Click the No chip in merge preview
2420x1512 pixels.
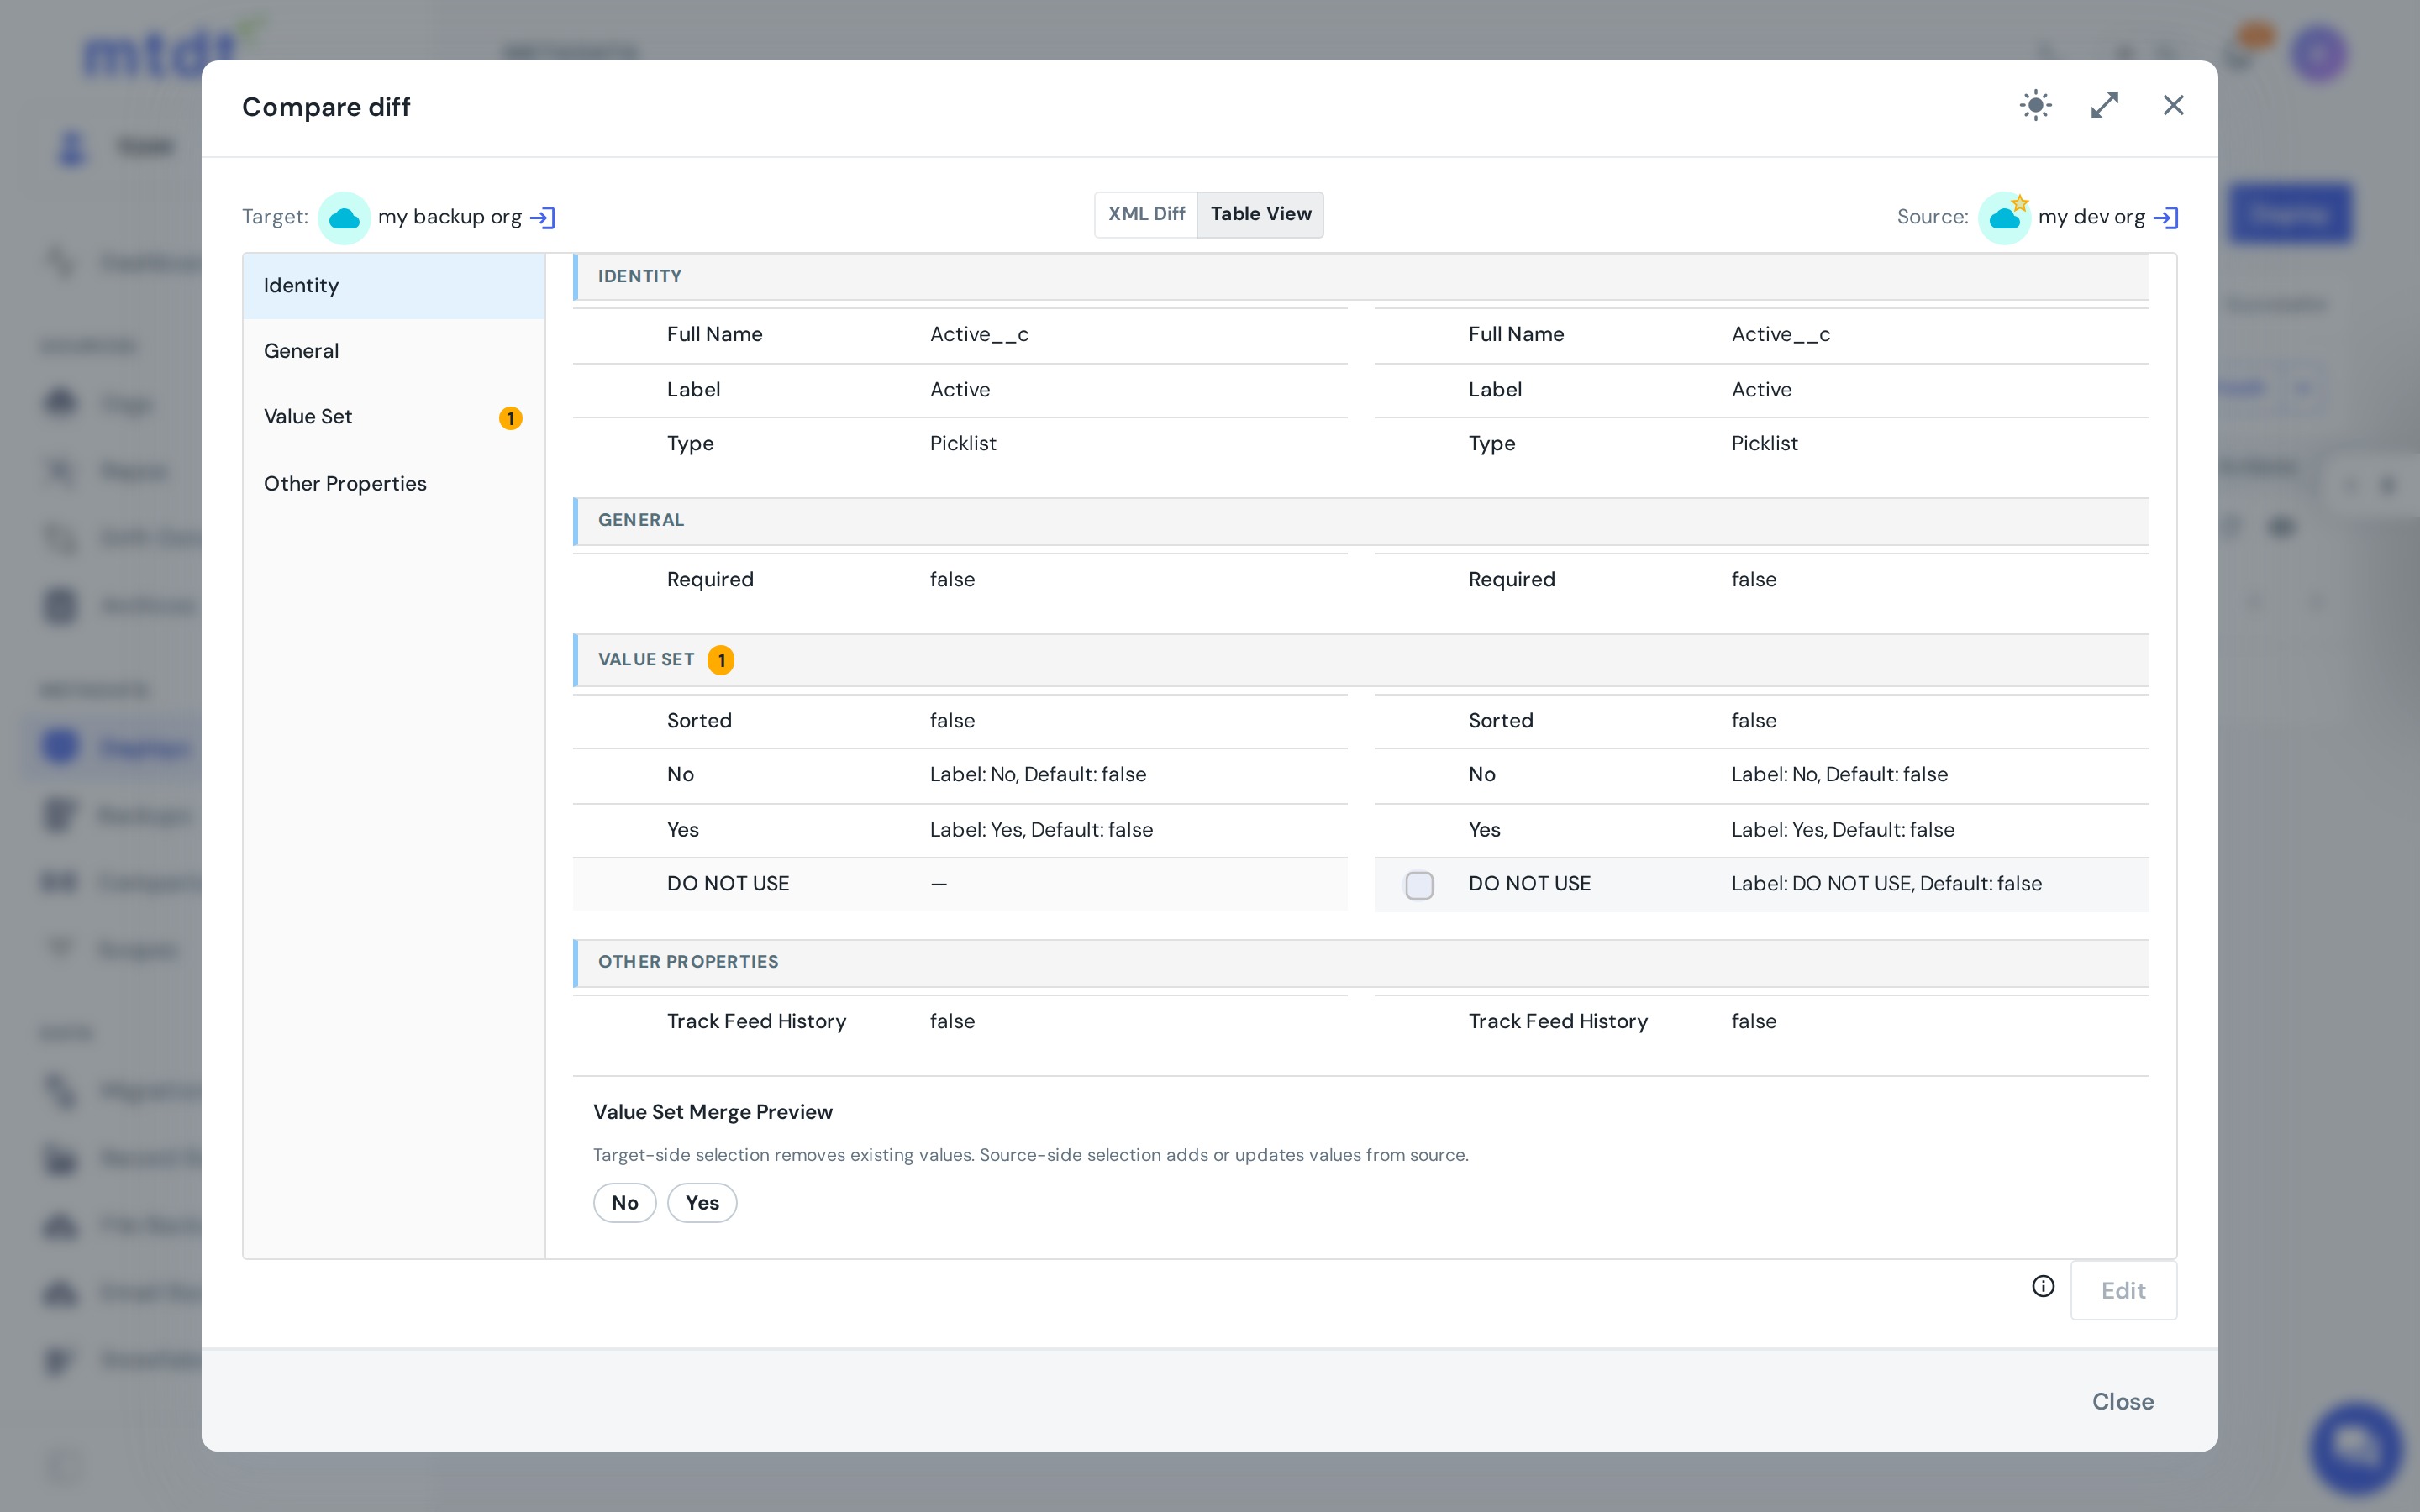pos(625,1202)
